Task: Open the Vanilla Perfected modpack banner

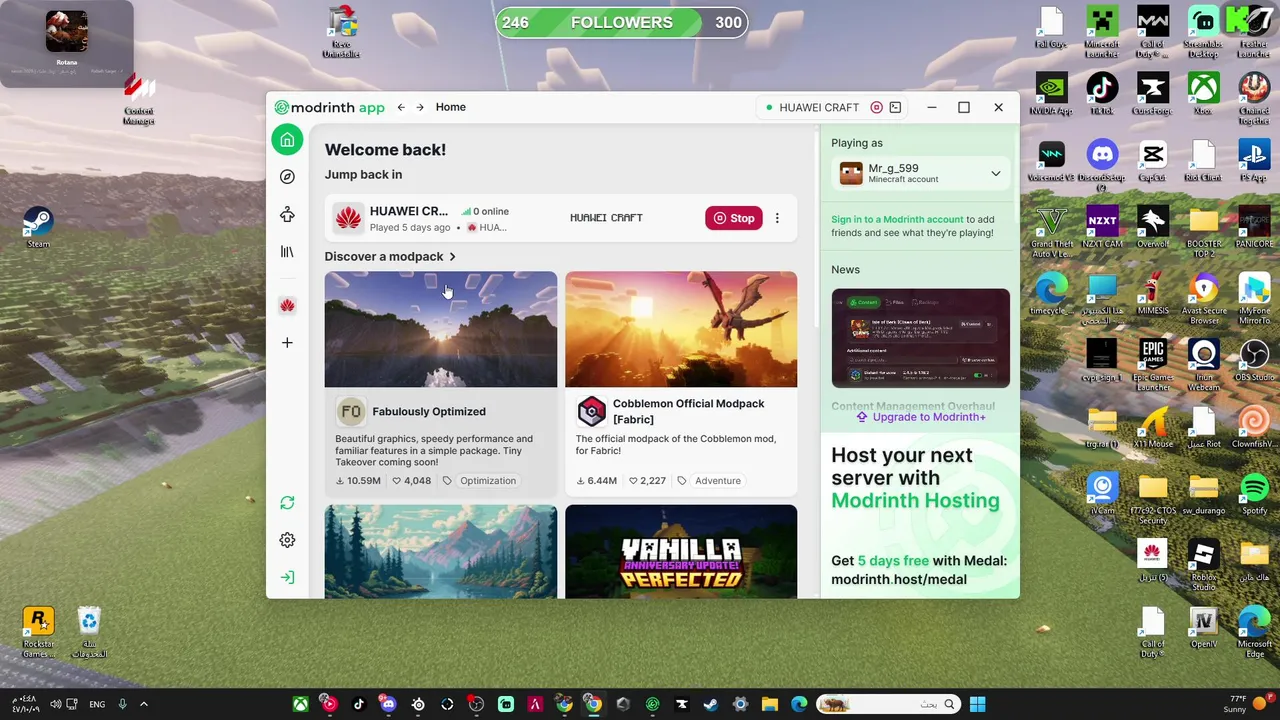Action: coord(681,551)
